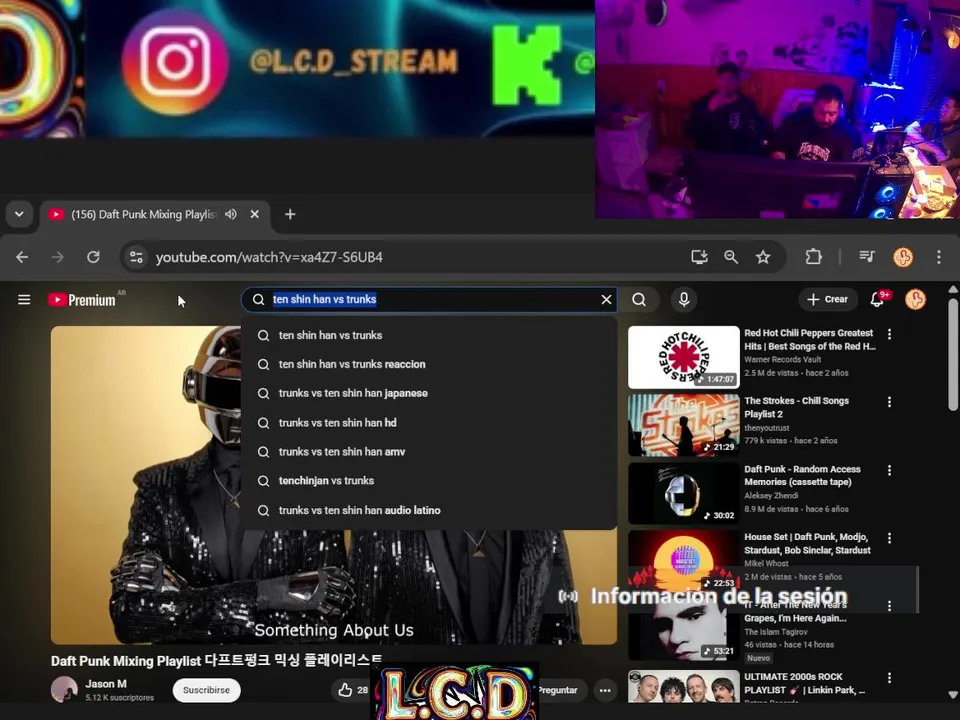
Task: Open title 'ULTIMATE 2000s ROCK PLAYLIST'
Action: [804, 683]
